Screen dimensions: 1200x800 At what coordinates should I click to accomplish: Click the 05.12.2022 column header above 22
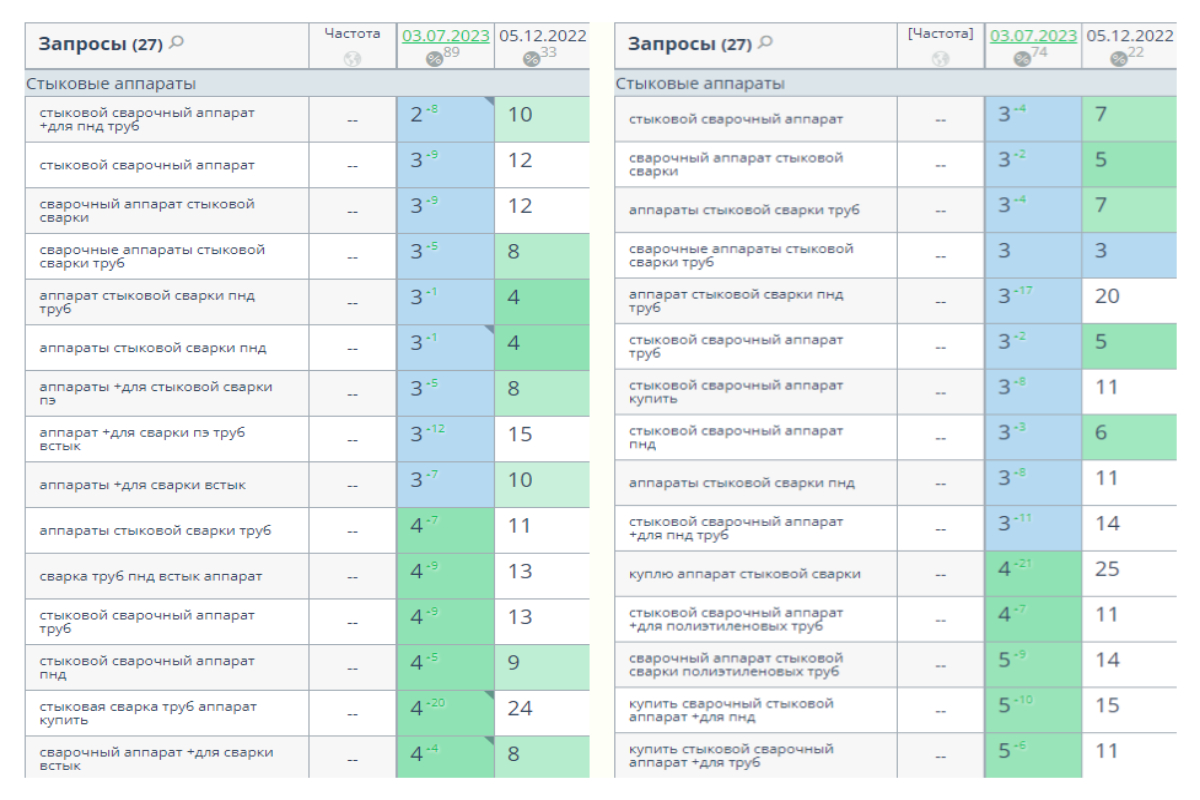click(x=1130, y=36)
